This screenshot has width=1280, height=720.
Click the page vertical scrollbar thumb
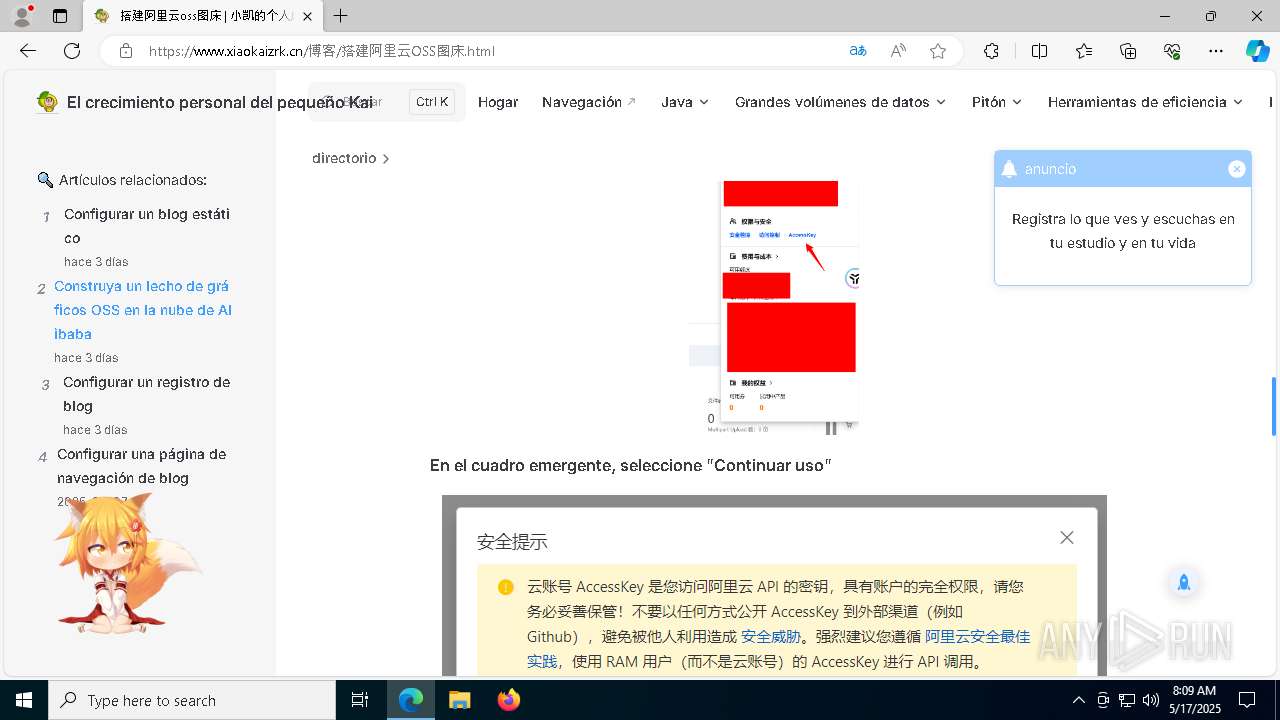[1274, 406]
